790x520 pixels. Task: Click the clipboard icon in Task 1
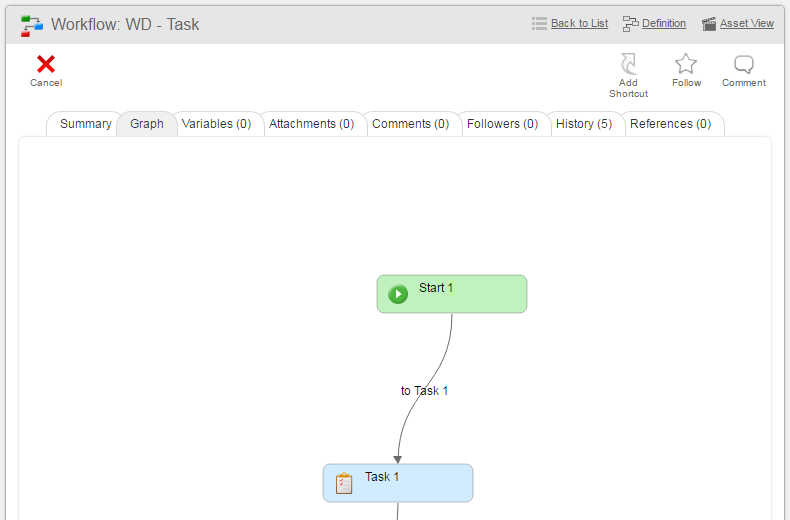344,483
